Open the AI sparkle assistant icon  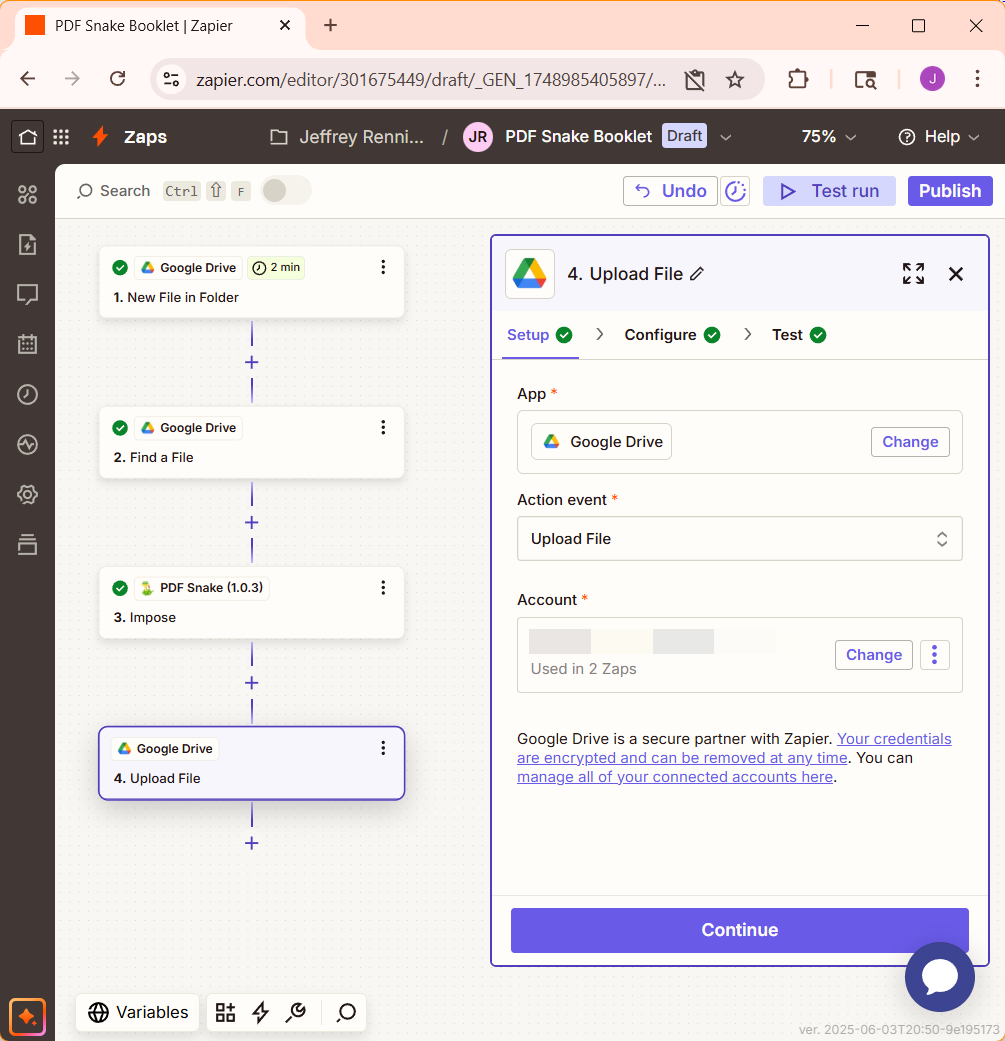(27, 1016)
